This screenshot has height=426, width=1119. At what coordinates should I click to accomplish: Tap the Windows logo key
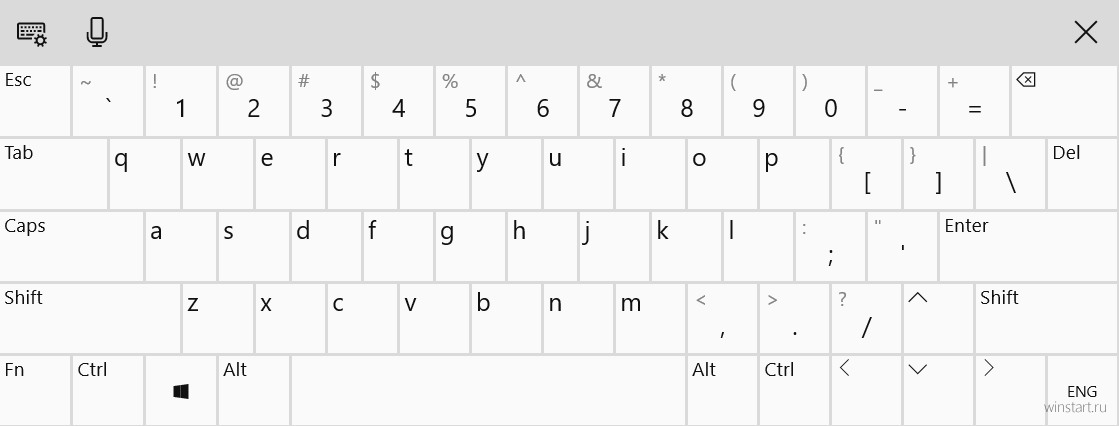(181, 391)
